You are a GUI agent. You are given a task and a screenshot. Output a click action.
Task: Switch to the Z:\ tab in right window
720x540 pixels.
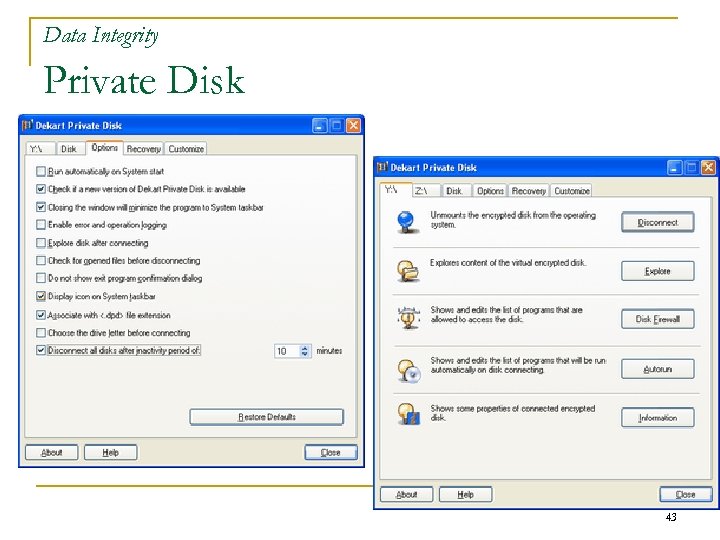(427, 191)
